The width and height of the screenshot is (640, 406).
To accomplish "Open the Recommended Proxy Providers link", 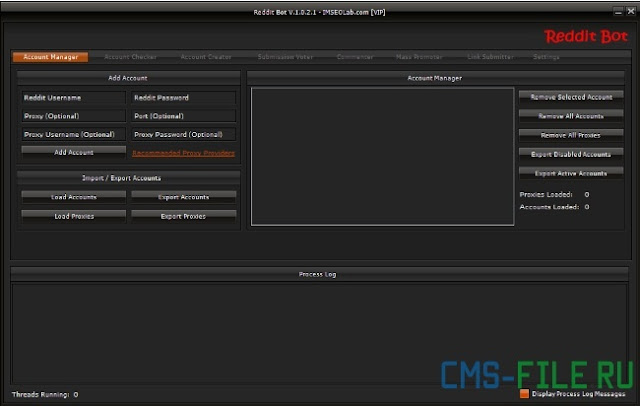I will pyautogui.click(x=183, y=153).
